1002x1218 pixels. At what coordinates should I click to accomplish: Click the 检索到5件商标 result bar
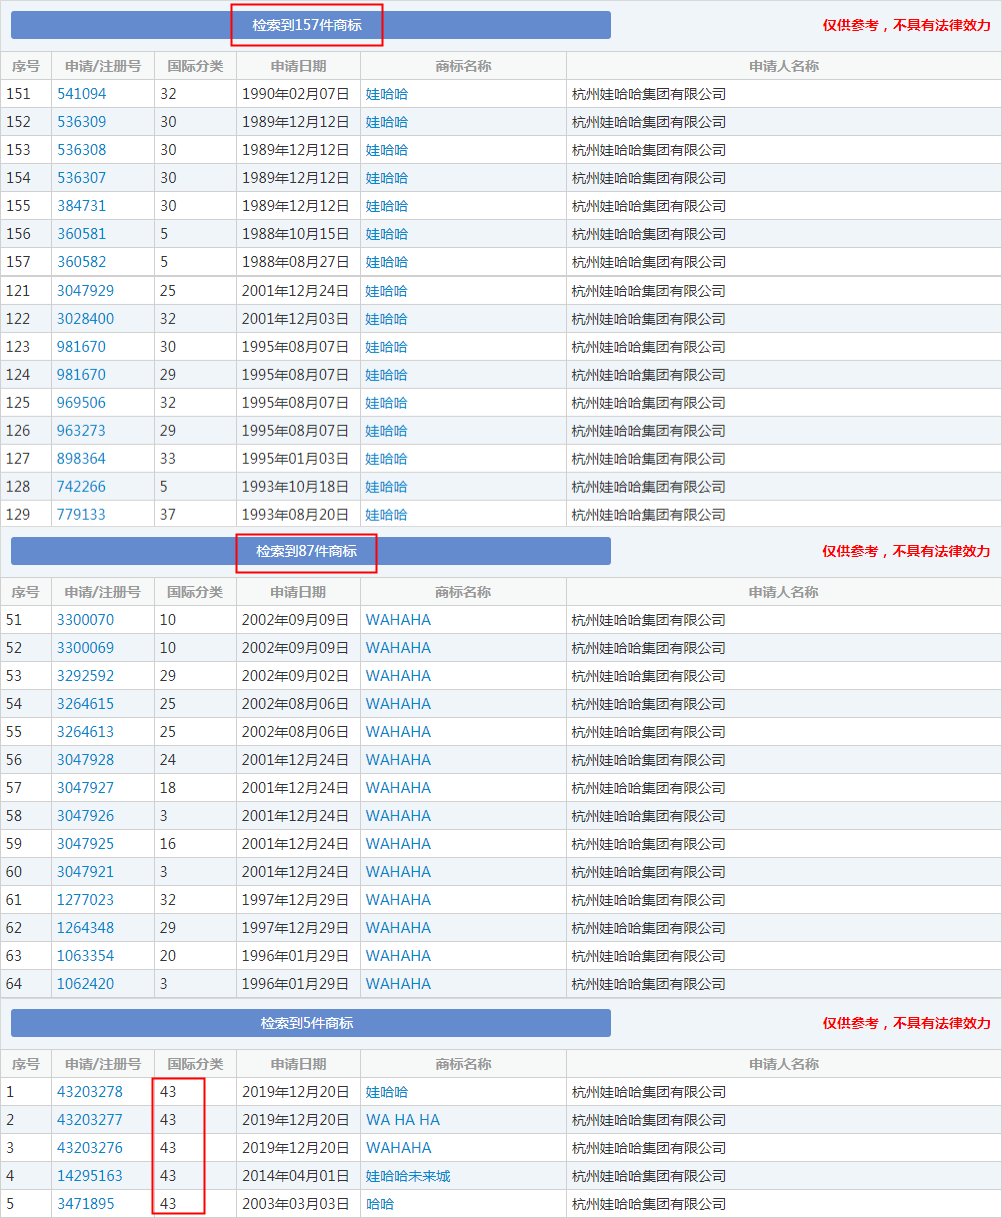(310, 1023)
